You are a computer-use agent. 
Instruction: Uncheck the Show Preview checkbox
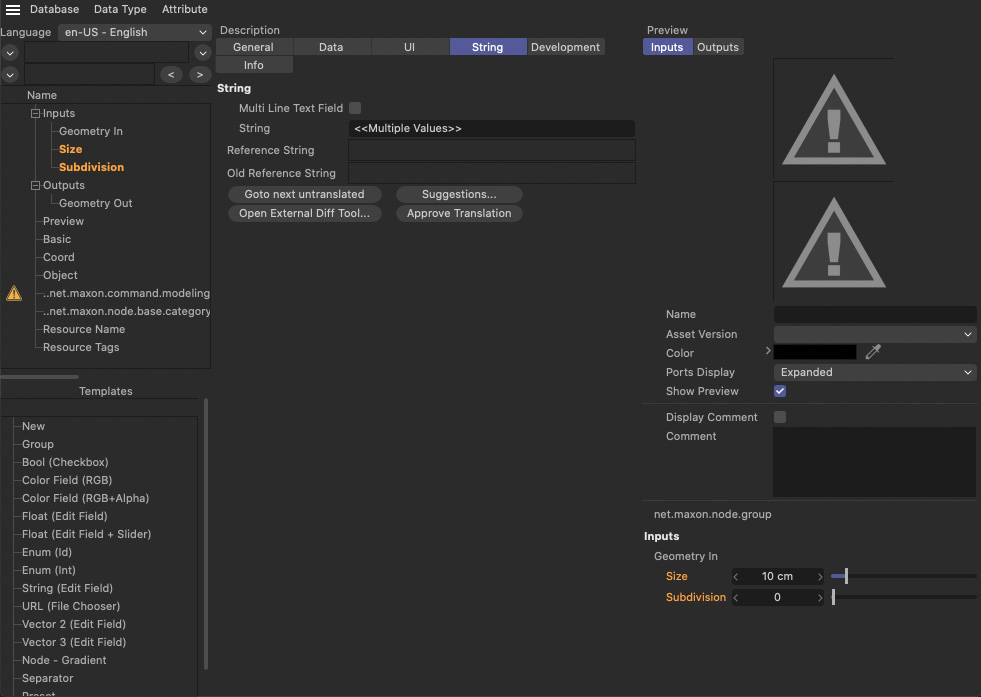point(780,391)
